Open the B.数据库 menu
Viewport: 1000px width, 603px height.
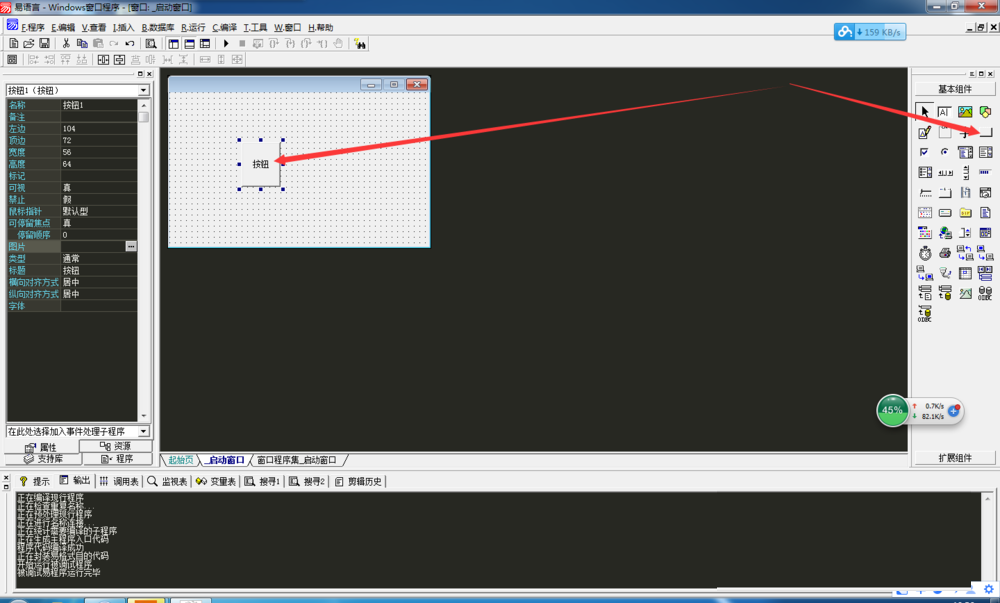(158, 27)
